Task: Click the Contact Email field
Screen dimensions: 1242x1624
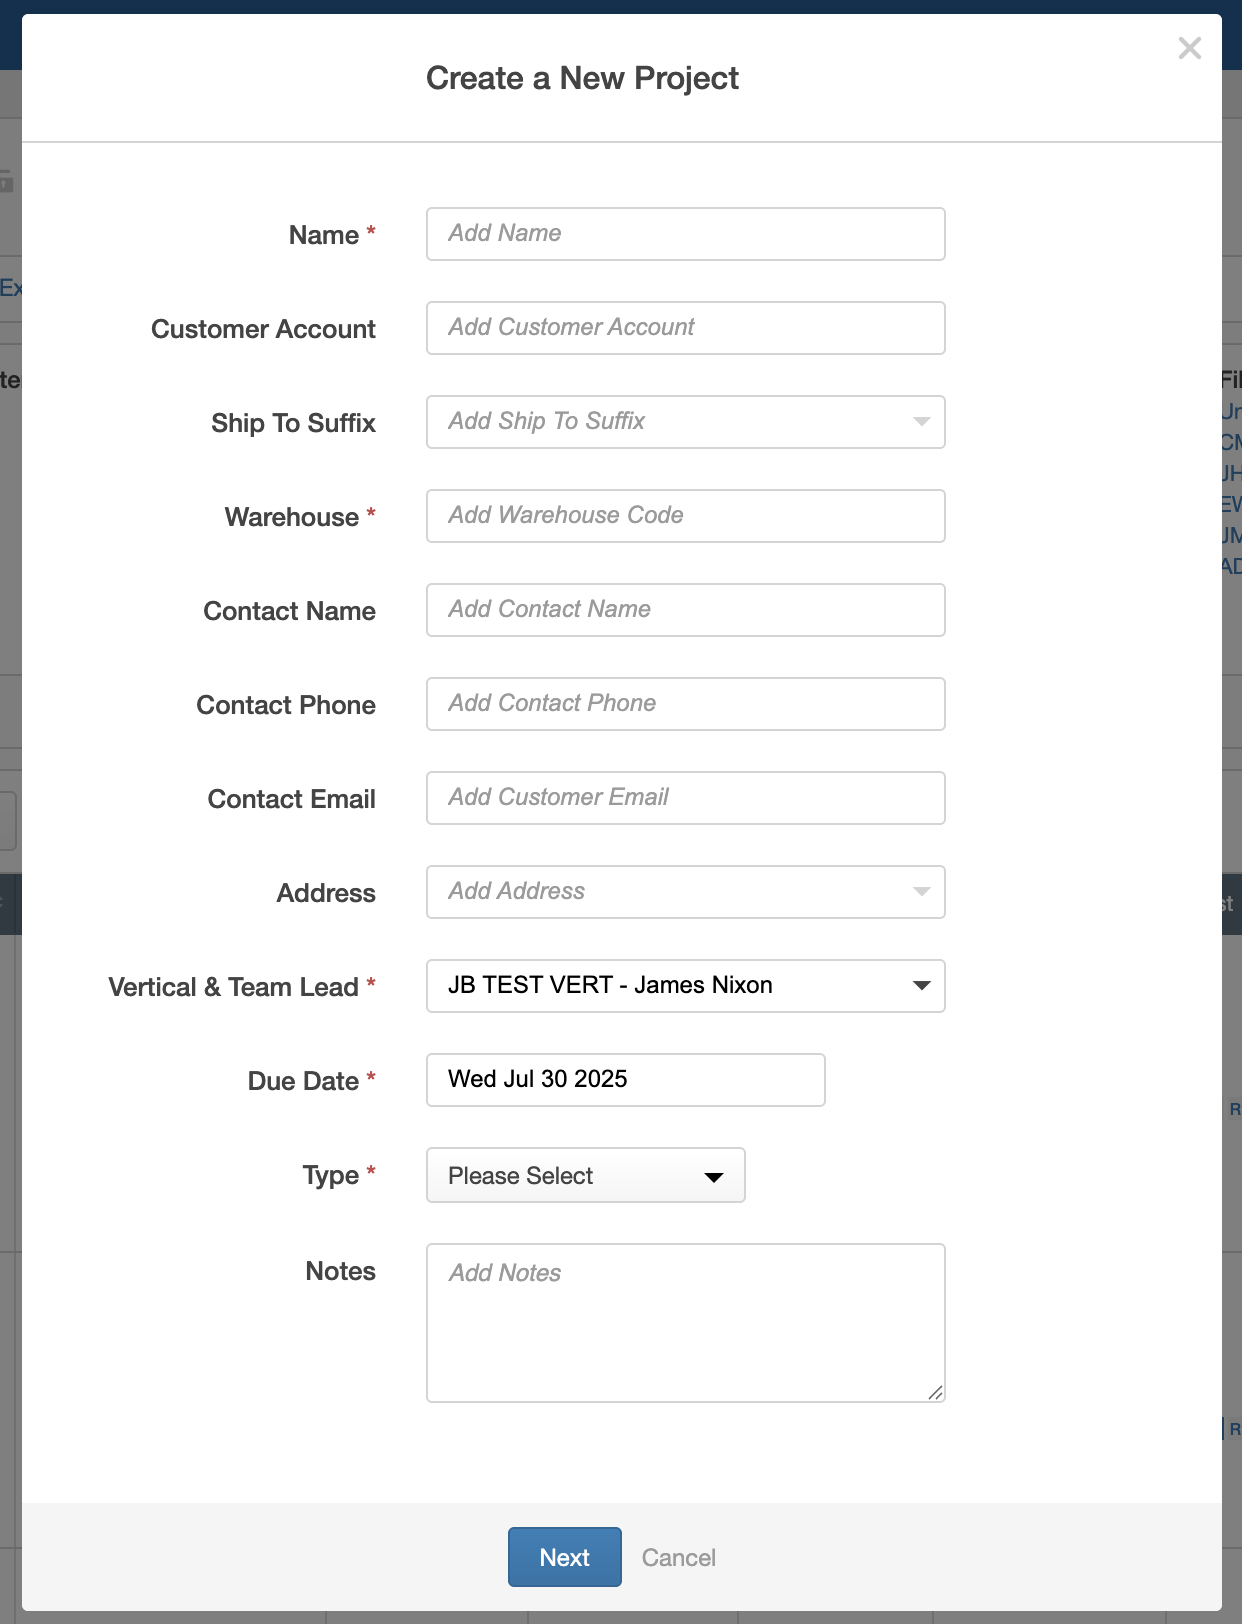Action: click(x=685, y=798)
